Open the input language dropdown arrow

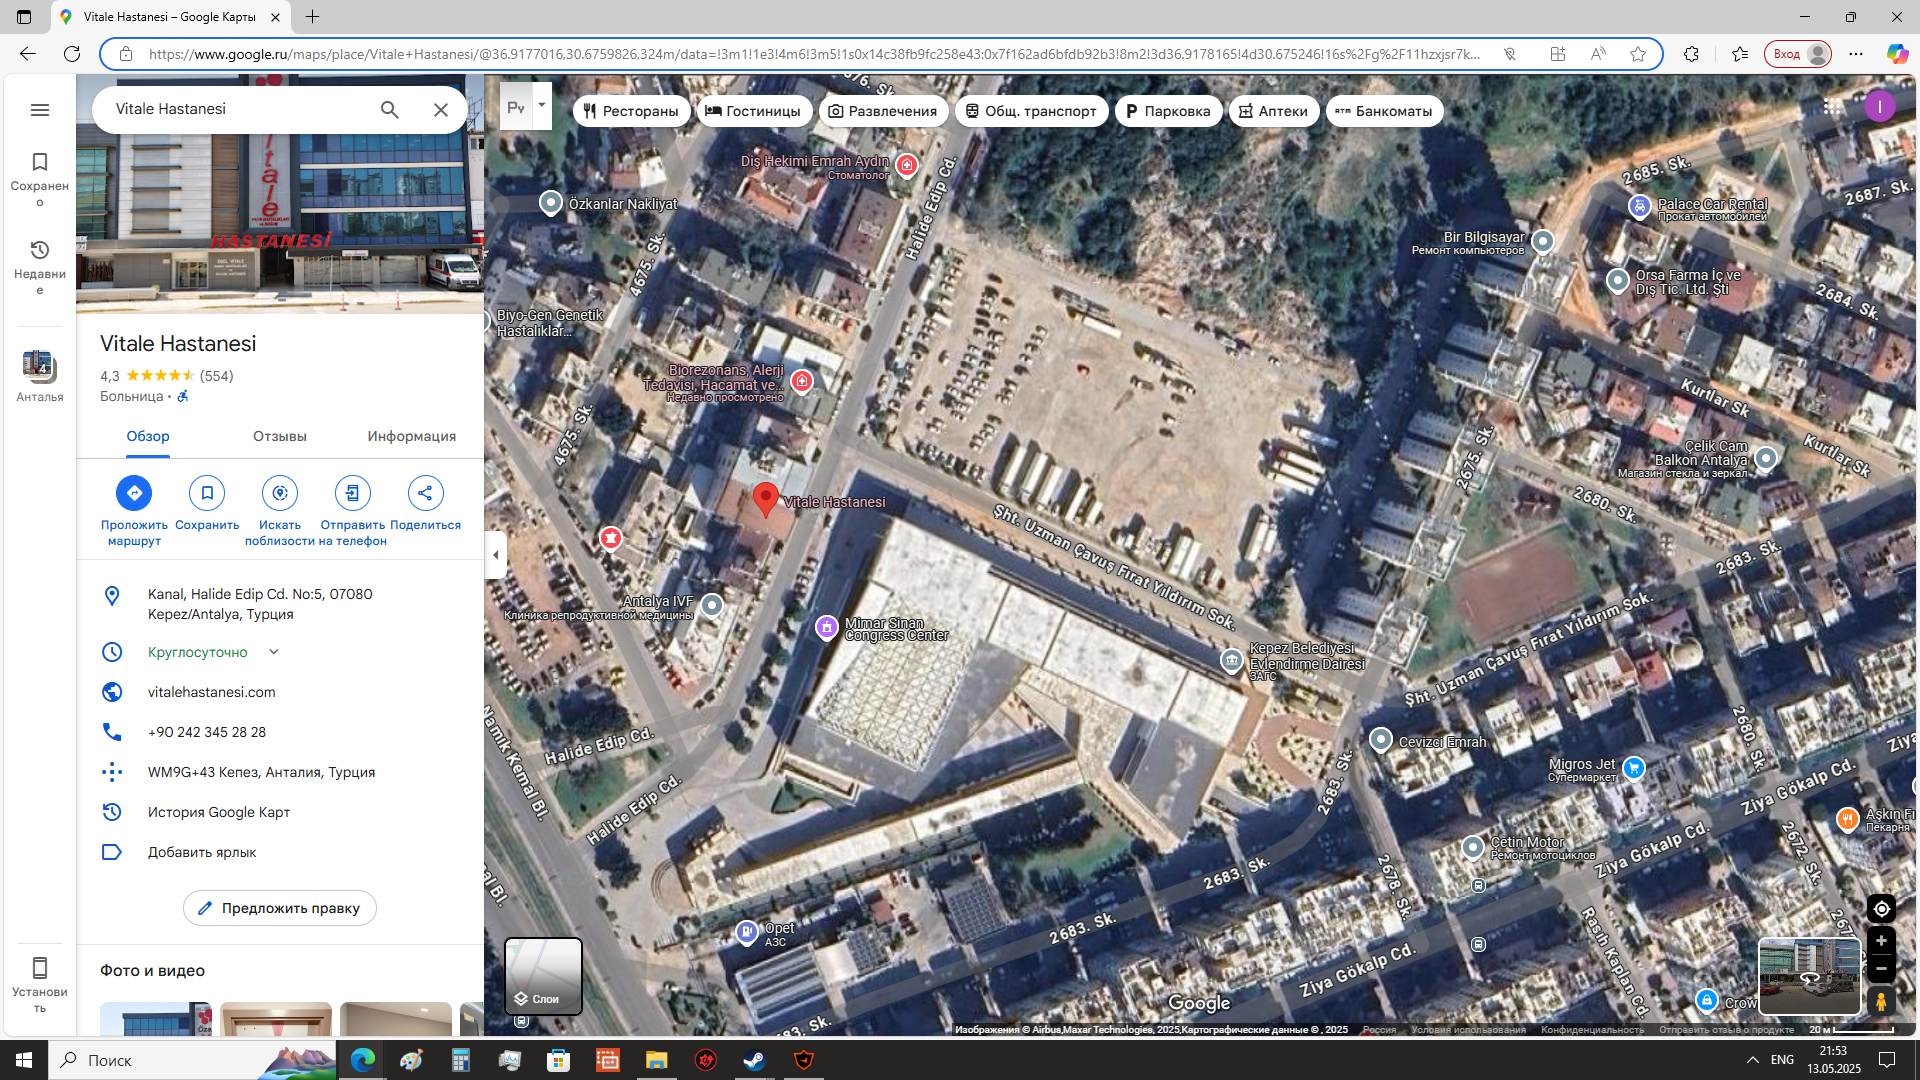[542, 106]
